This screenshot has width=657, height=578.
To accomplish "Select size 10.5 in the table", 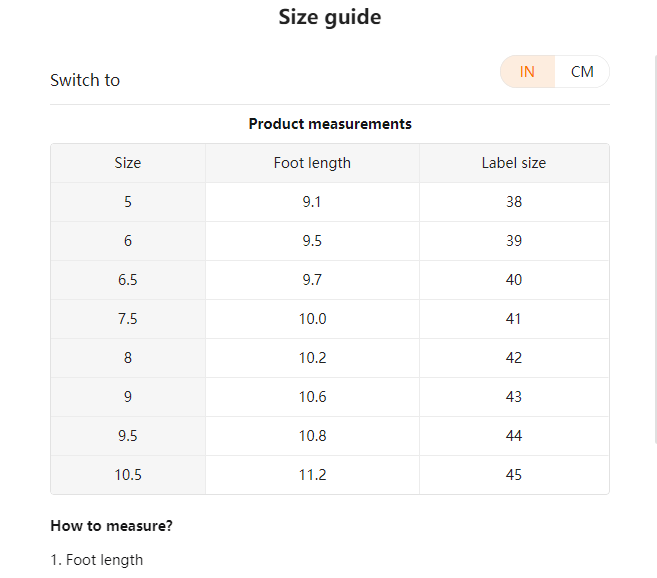I will pos(128,475).
